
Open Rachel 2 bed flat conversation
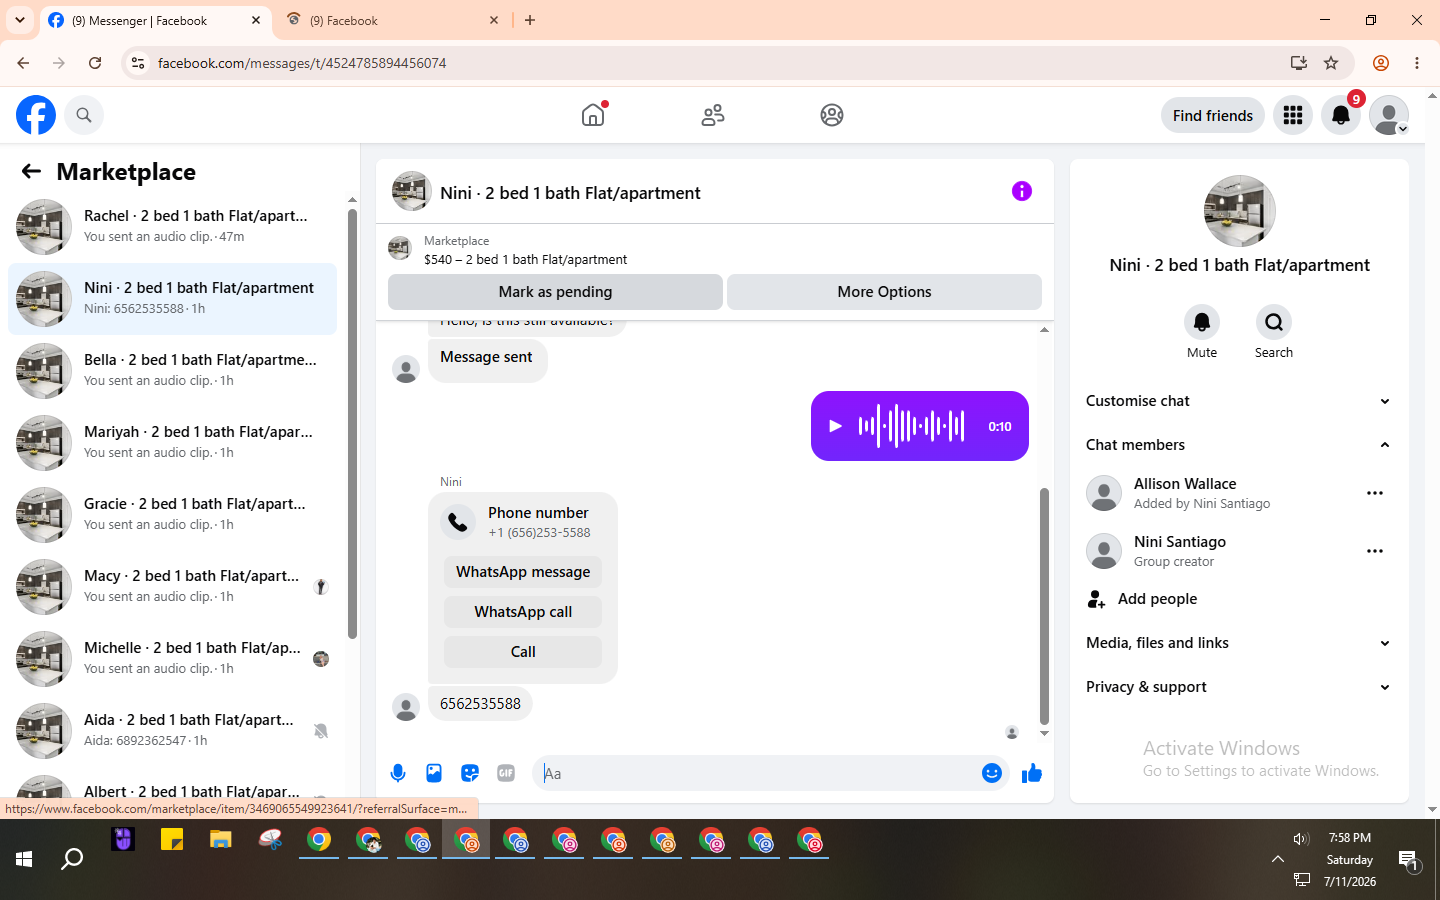point(172,227)
